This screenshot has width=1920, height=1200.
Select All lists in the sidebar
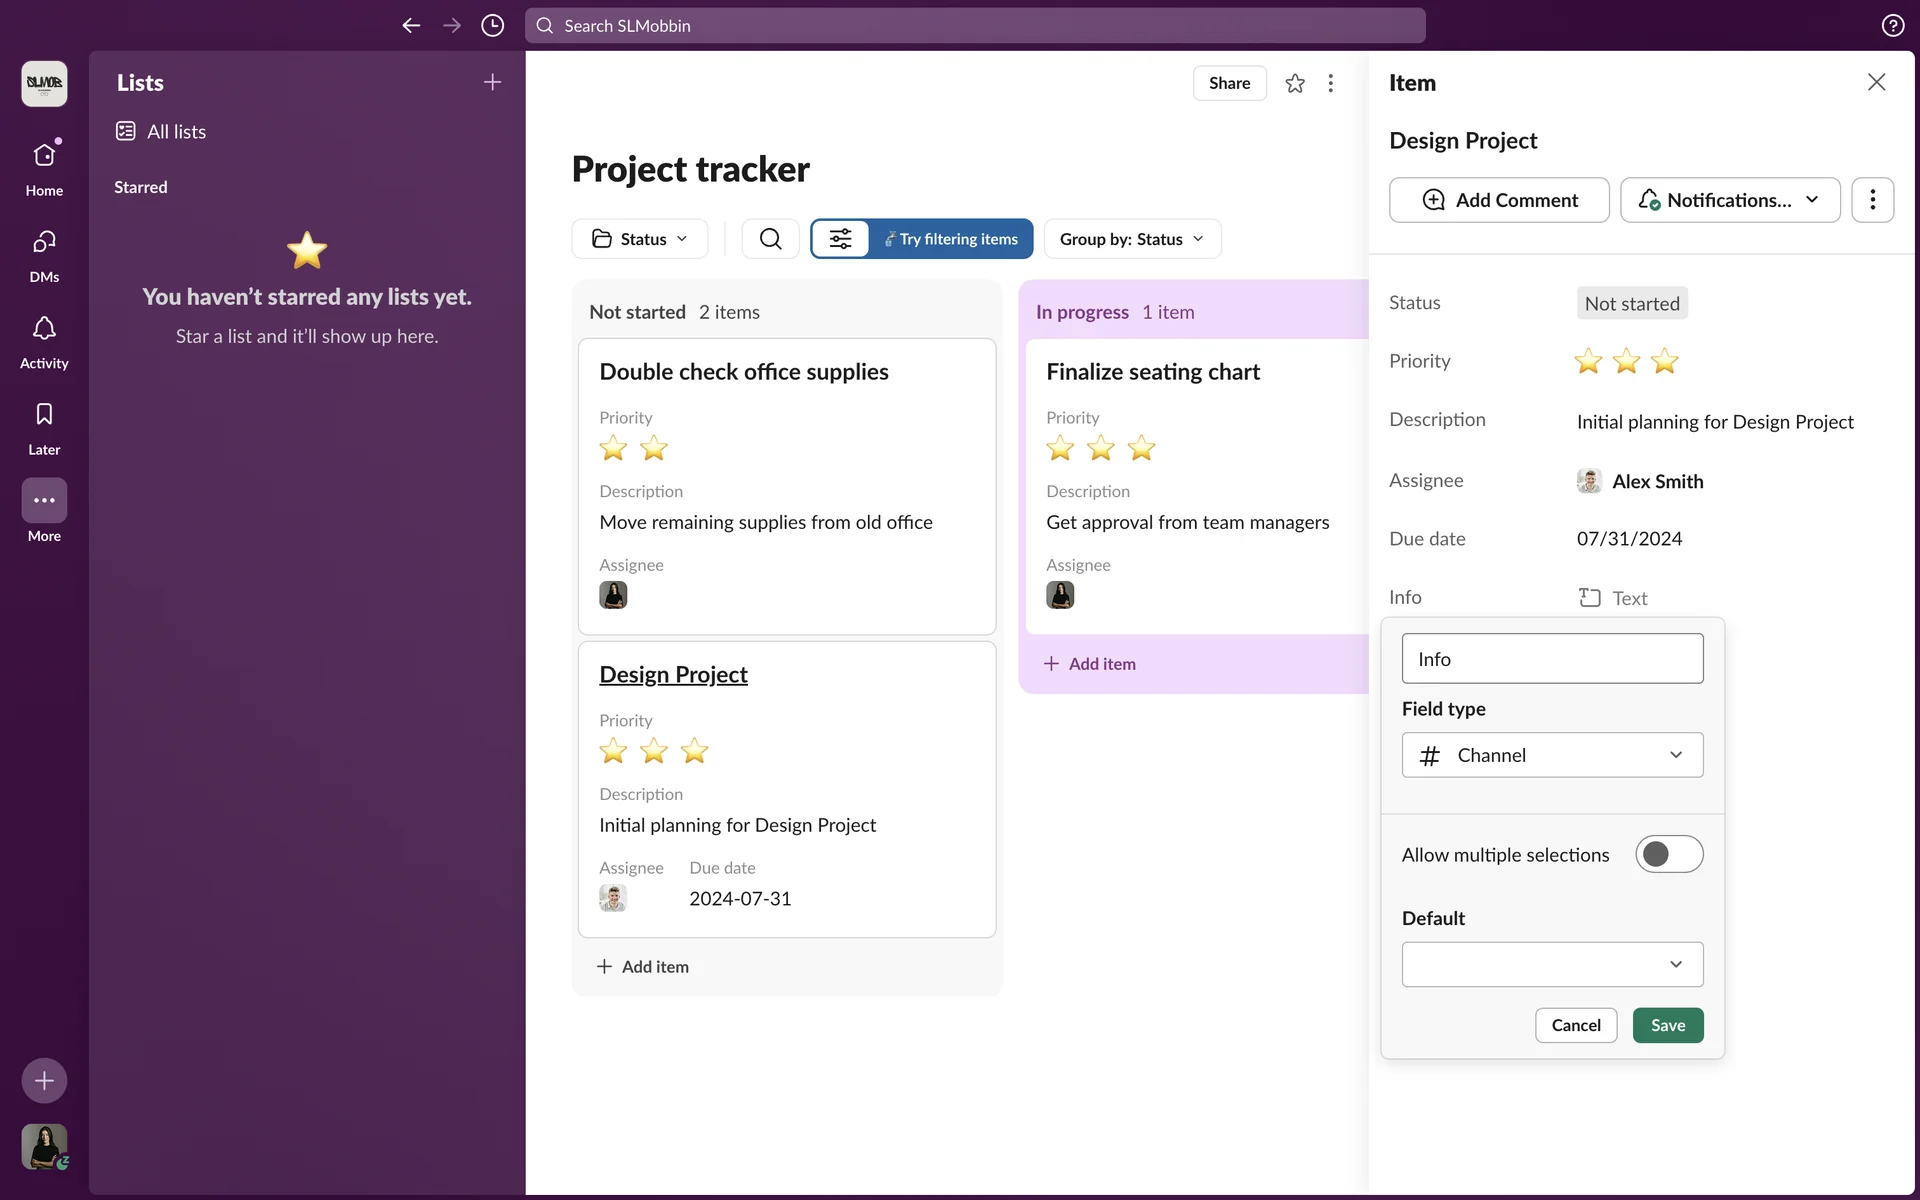click(175, 132)
